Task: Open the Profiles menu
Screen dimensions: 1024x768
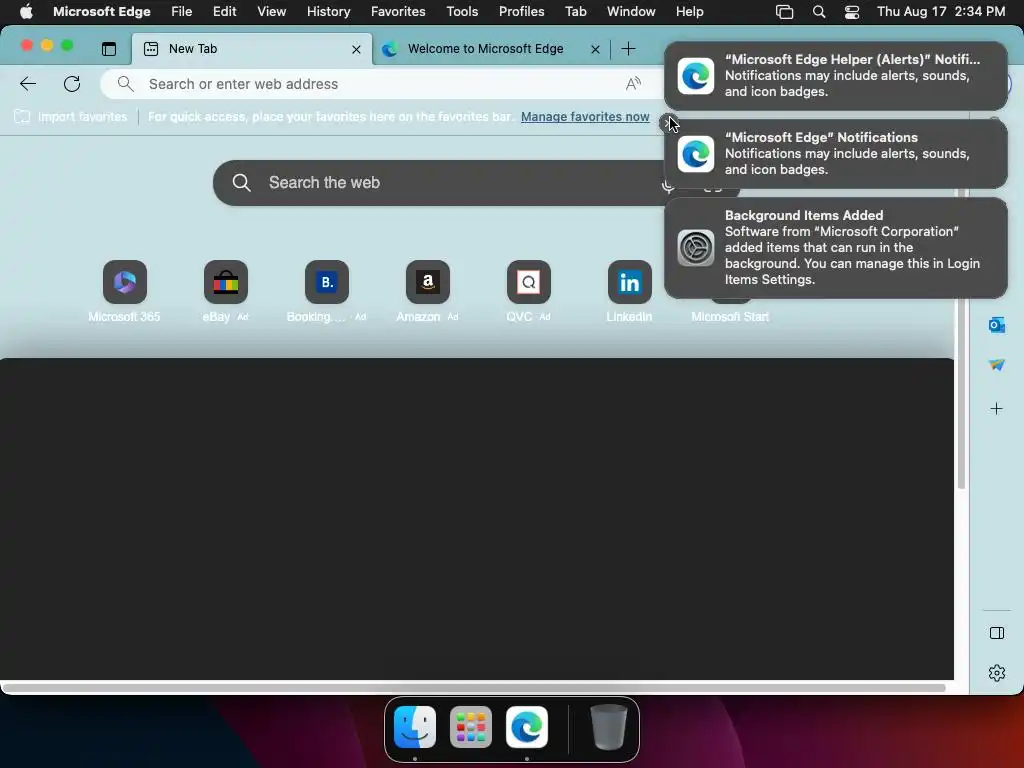Action: click(521, 12)
